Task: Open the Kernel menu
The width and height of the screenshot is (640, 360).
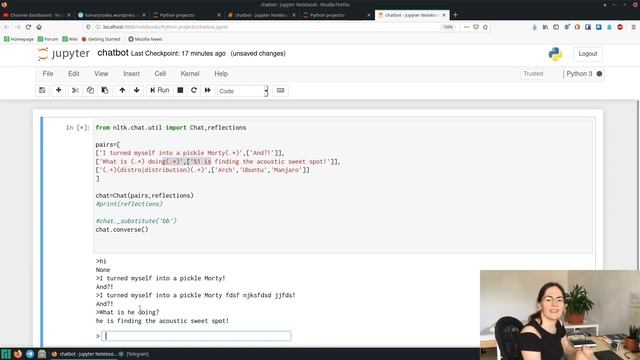Action: coord(190,74)
